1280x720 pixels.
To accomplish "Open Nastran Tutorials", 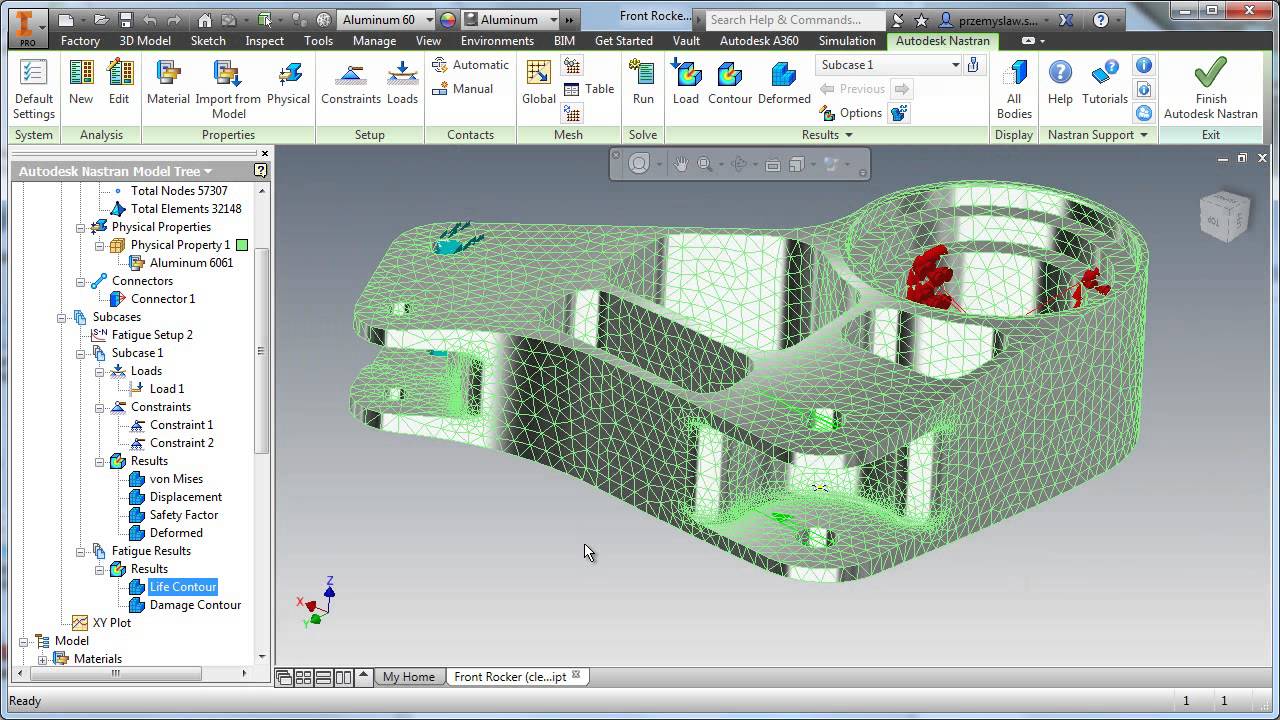I will tap(1105, 82).
